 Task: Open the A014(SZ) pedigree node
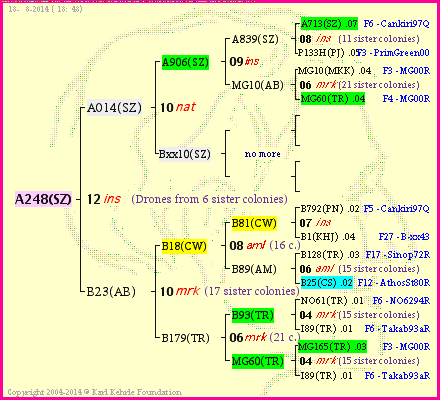[114, 108]
